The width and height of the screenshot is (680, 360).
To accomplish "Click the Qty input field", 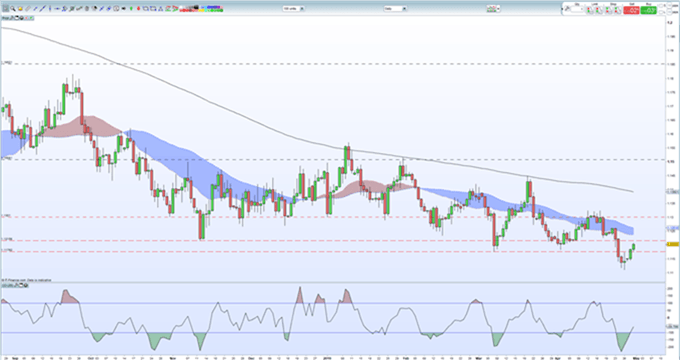I will (577, 9).
